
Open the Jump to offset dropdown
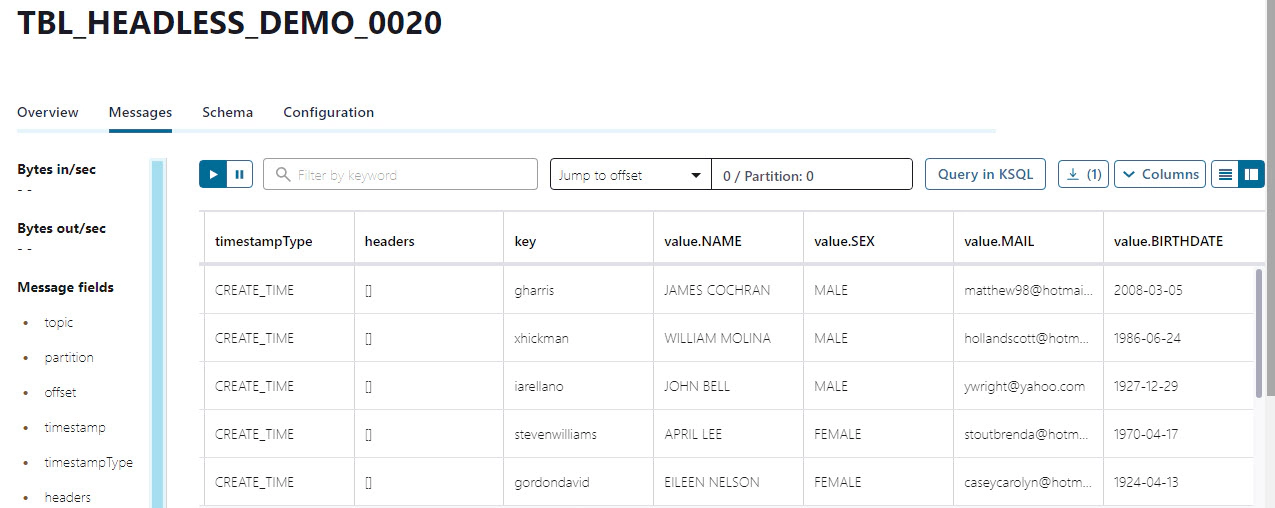point(631,175)
